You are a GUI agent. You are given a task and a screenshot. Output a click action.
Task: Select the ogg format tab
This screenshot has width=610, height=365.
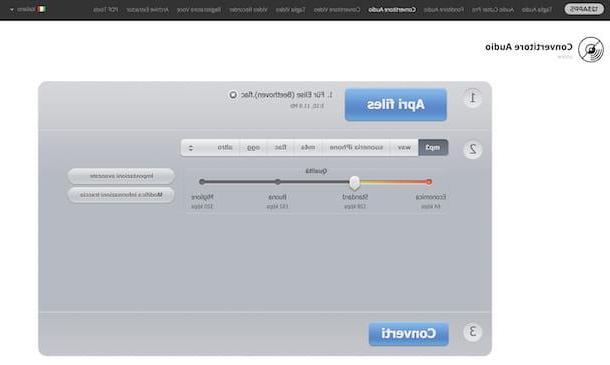(253, 147)
